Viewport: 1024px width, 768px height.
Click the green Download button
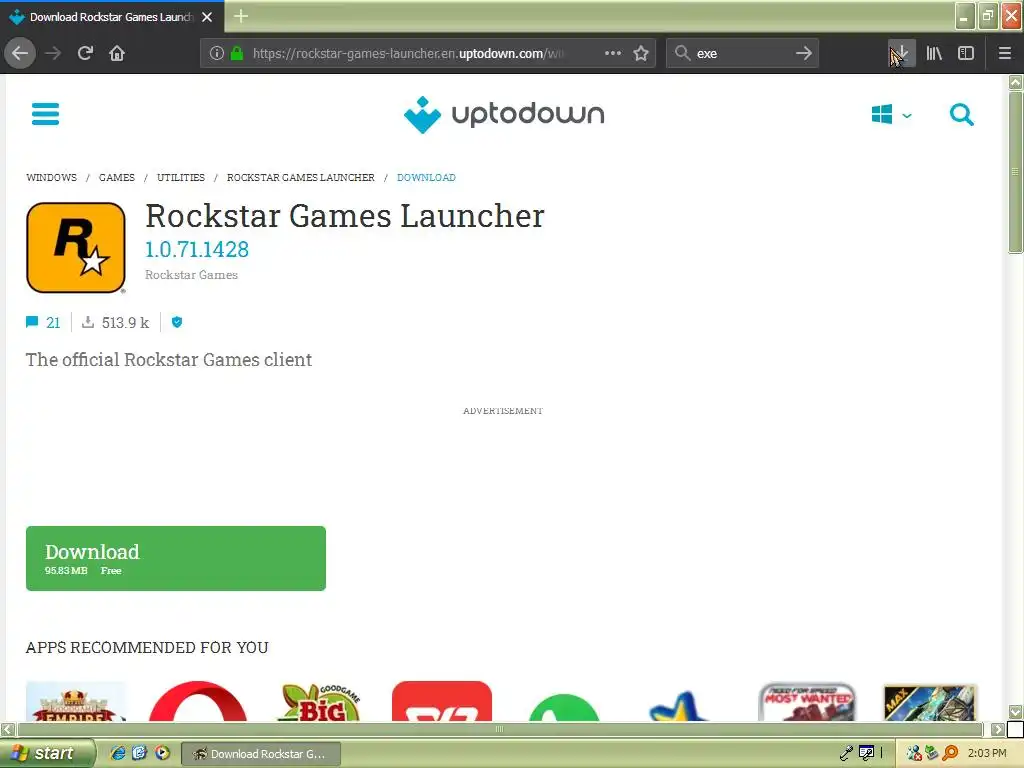(x=176, y=558)
